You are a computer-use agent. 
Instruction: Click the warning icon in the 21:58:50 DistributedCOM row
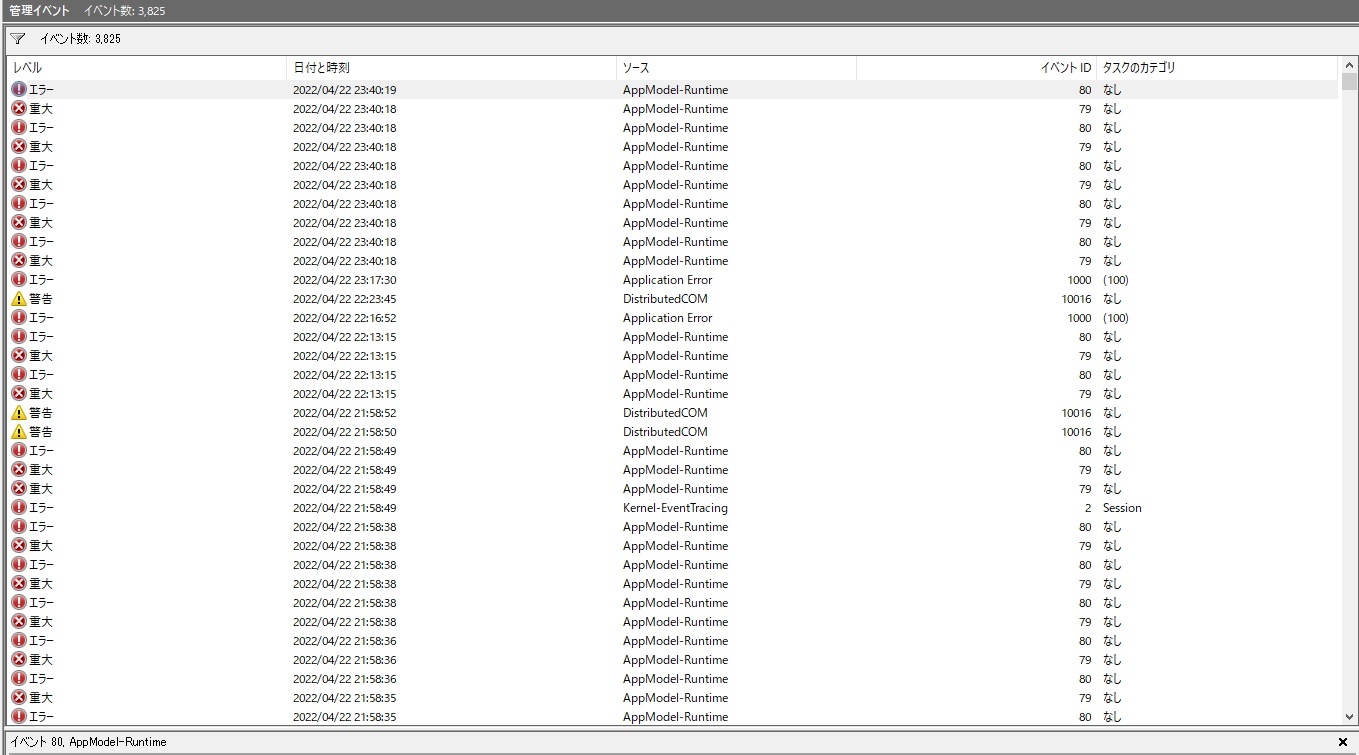click(18, 432)
